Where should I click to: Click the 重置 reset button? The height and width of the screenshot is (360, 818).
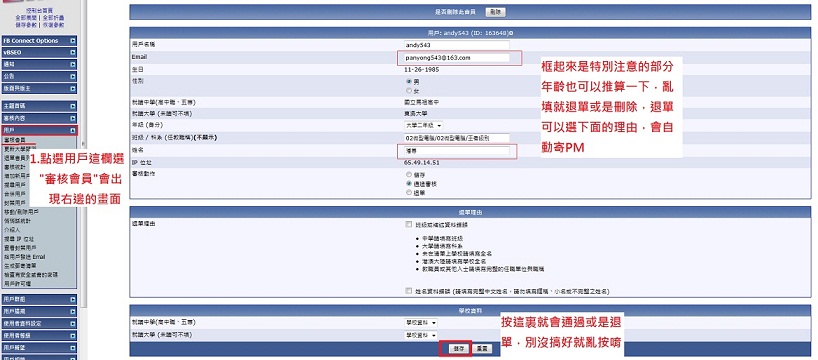[x=482, y=348]
